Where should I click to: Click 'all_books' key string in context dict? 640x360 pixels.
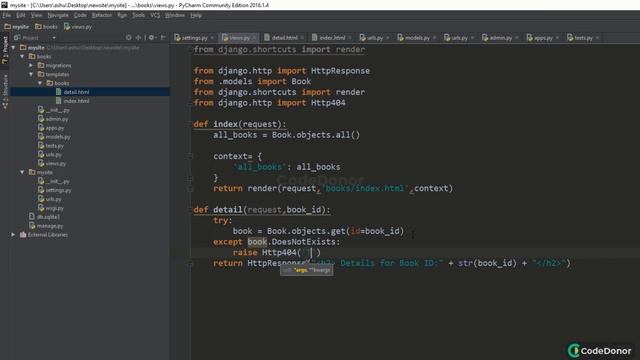pyautogui.click(x=259, y=167)
